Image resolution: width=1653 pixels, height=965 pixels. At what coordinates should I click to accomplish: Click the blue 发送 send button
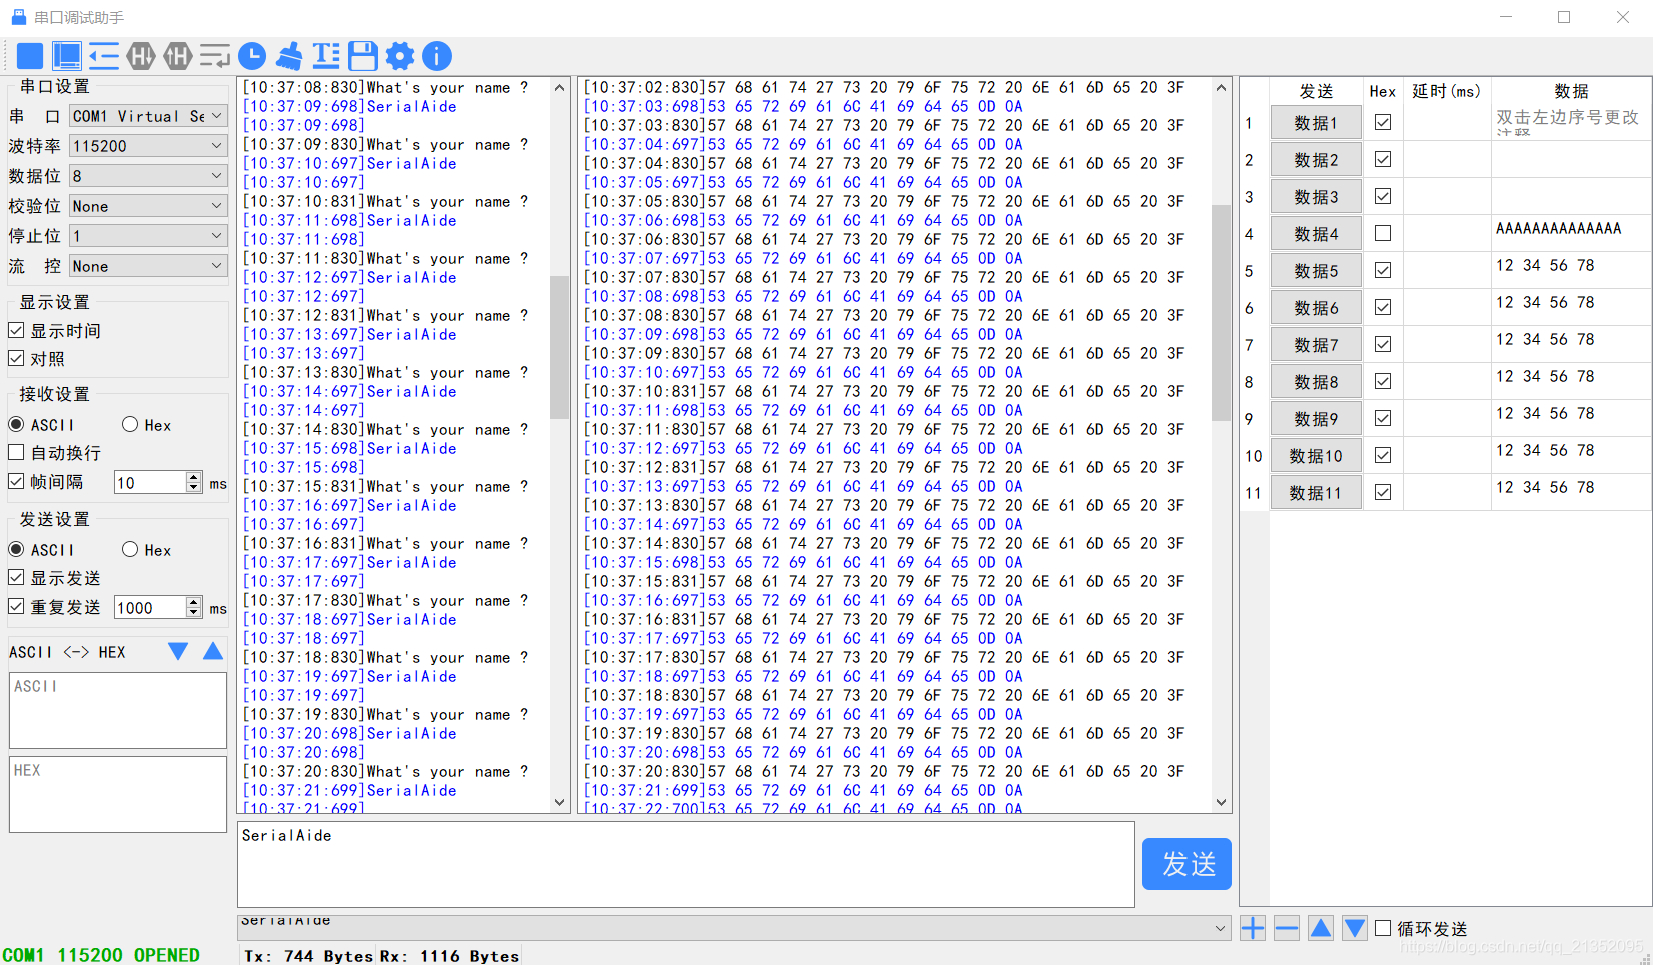pyautogui.click(x=1187, y=864)
